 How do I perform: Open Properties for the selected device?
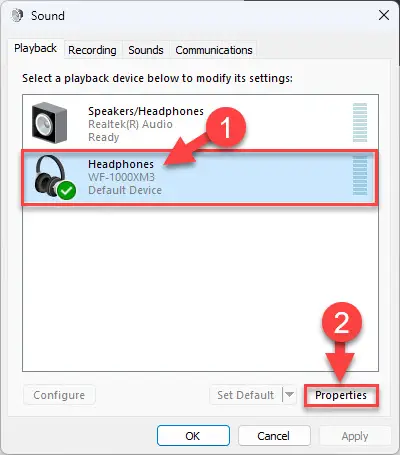coord(341,395)
